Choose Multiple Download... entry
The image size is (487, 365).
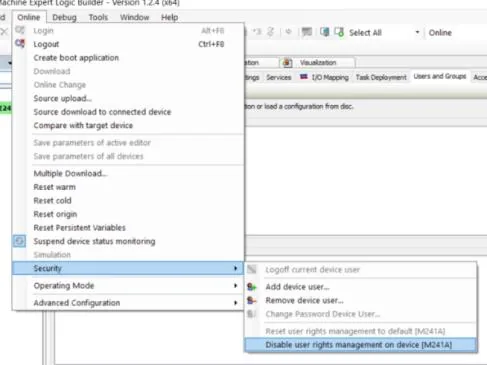128,173
